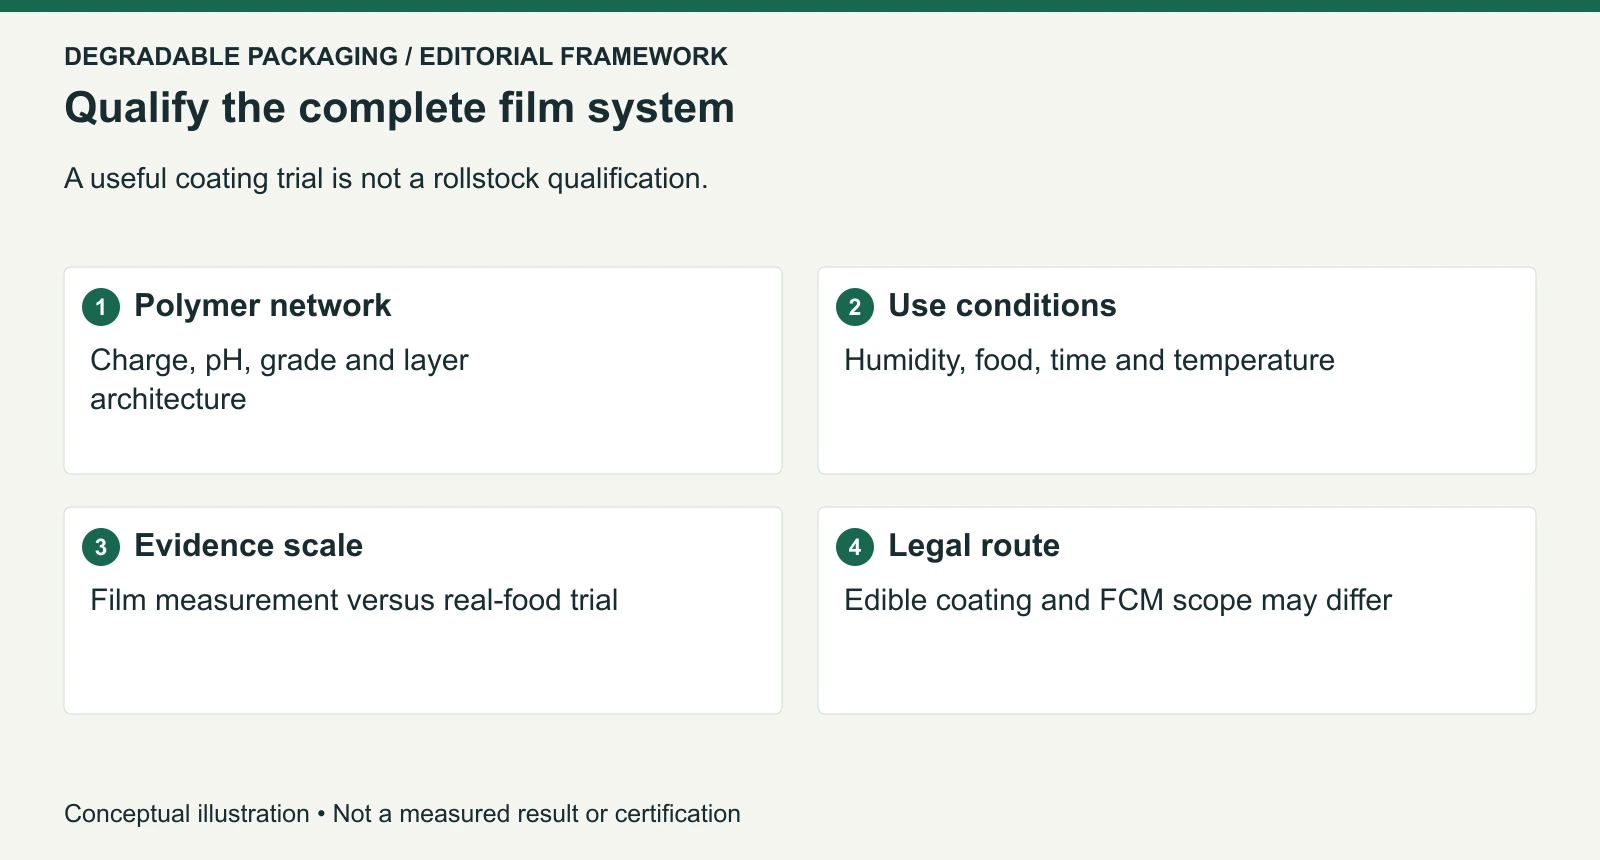Click the text "Charge, pH, grade and layer architecture"
This screenshot has height=860, width=1600.
pos(279,380)
